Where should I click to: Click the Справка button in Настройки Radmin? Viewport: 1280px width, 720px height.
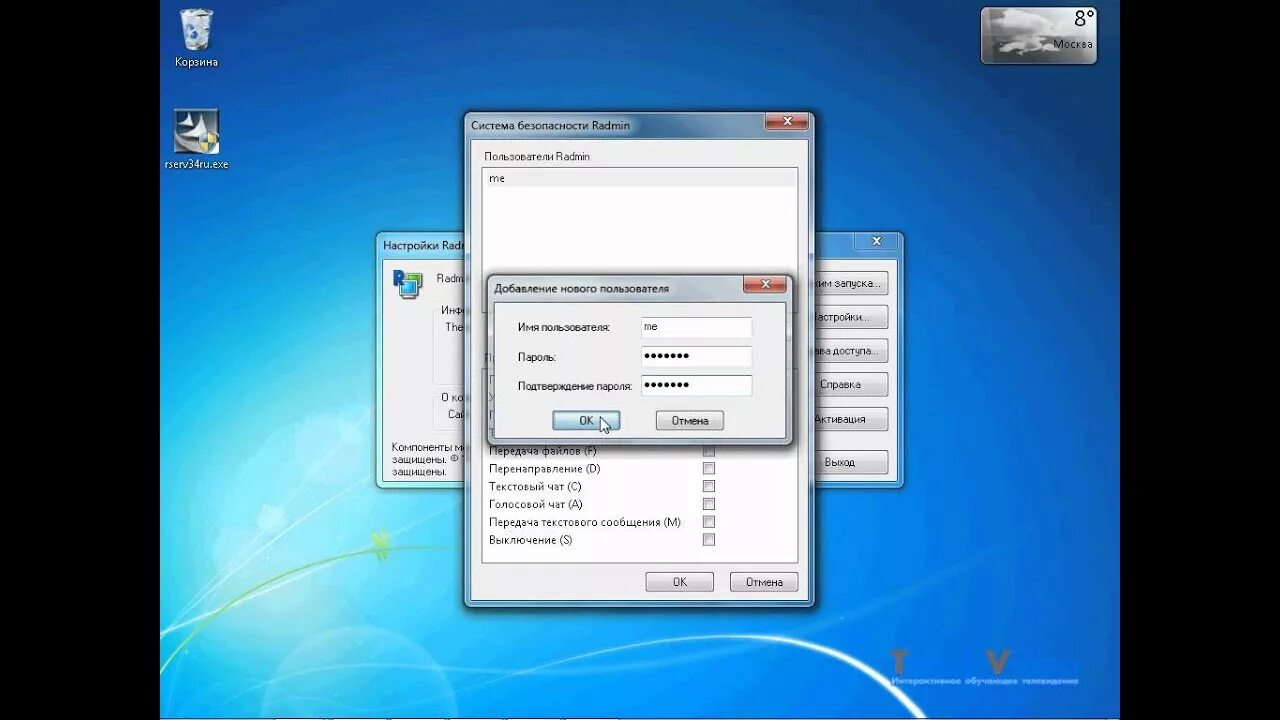pyautogui.click(x=851, y=384)
